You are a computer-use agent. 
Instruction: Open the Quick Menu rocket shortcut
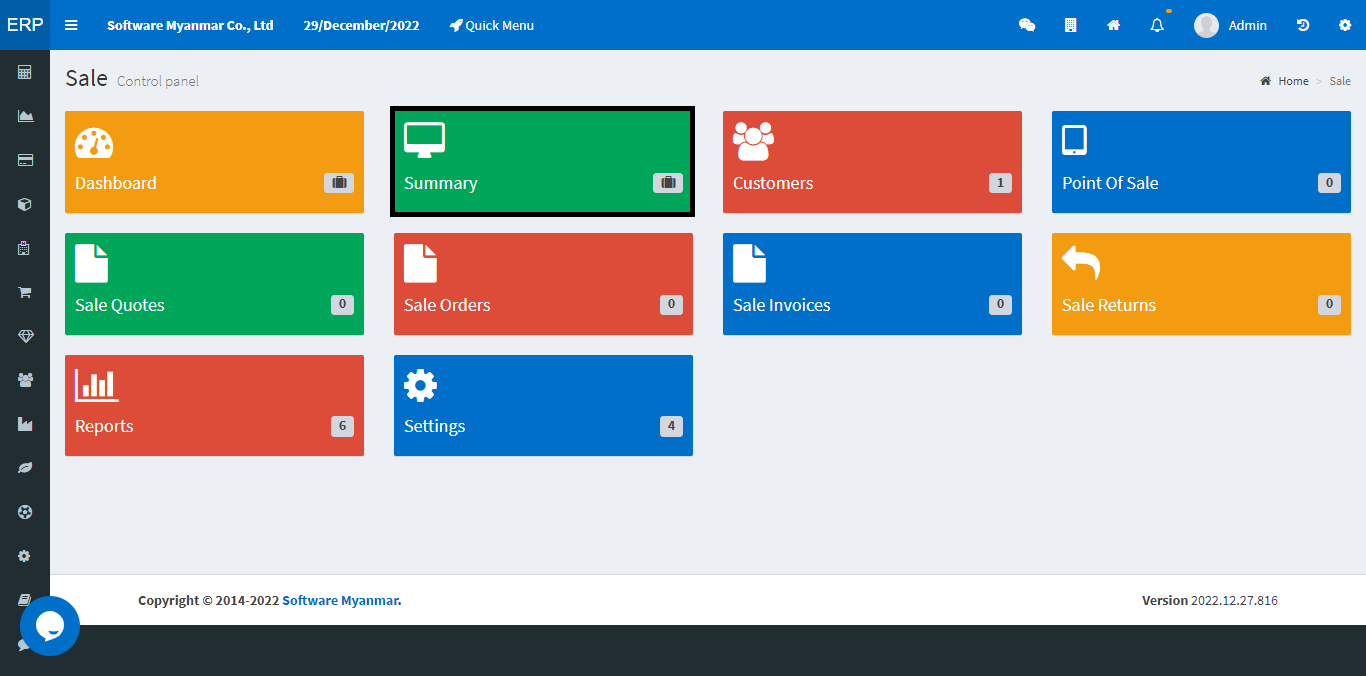[491, 25]
